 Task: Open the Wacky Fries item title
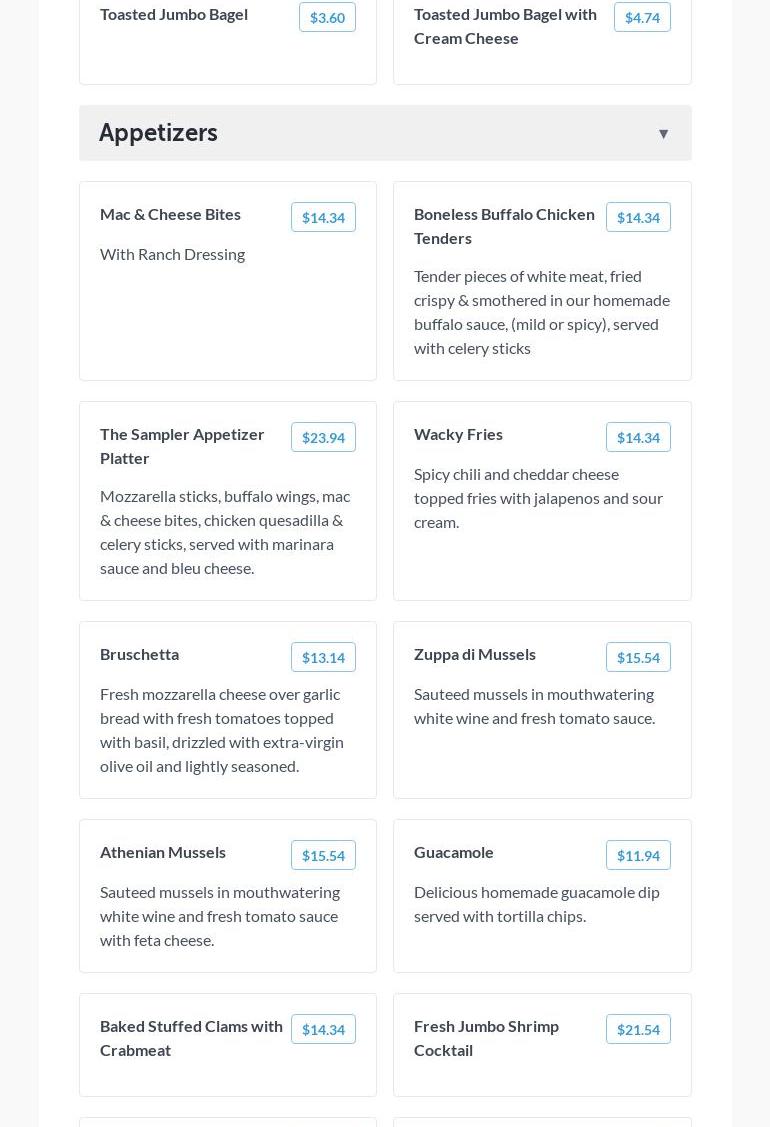[458, 434]
